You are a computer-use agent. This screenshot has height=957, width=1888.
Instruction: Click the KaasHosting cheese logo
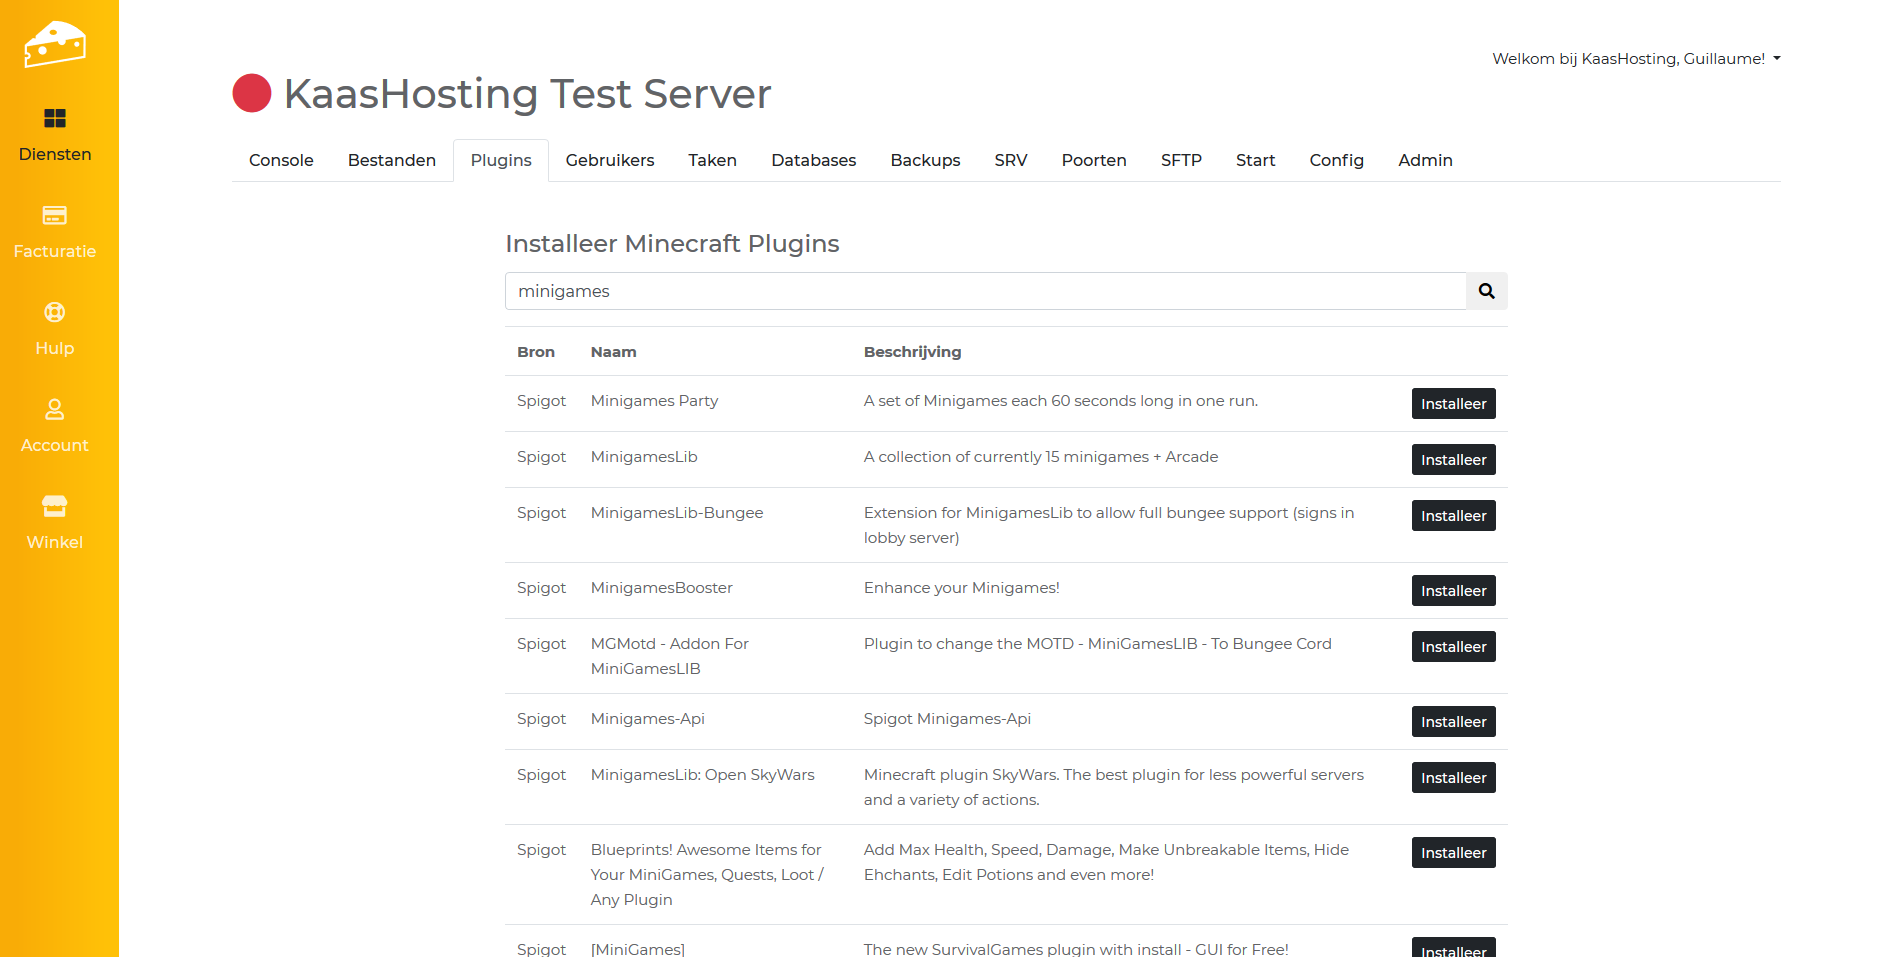(x=55, y=44)
